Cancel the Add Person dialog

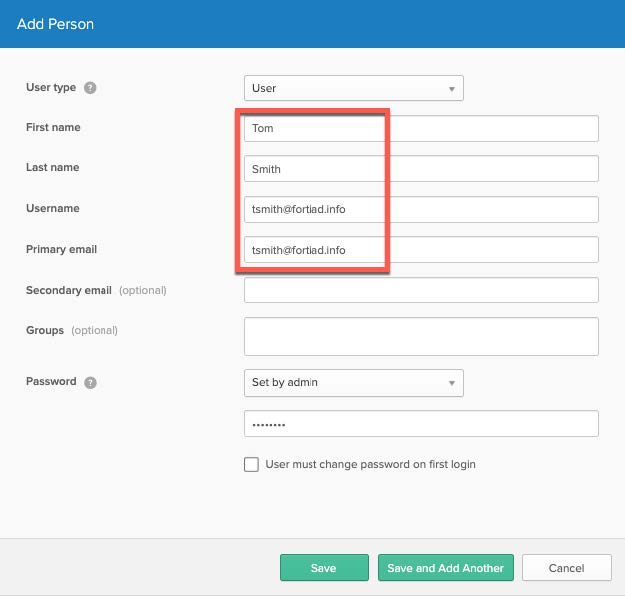pos(566,568)
